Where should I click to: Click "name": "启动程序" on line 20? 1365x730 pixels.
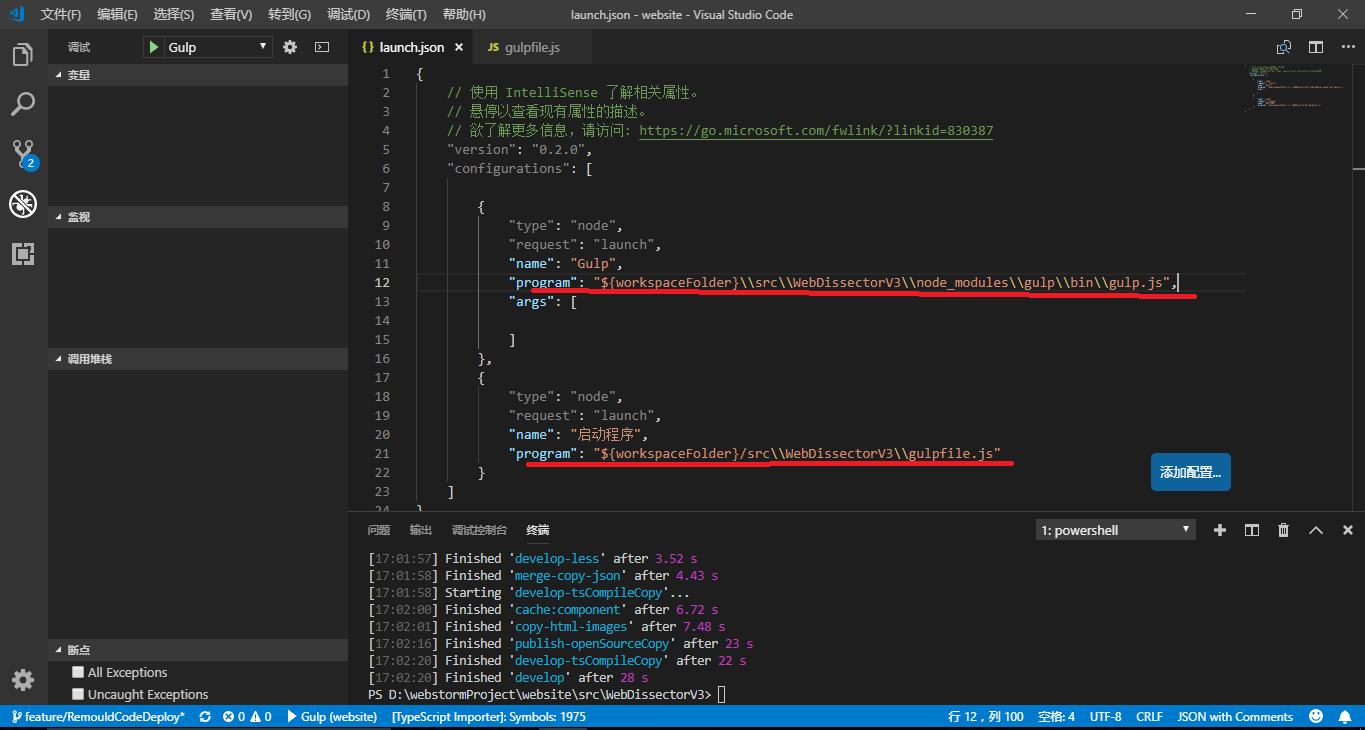[x=578, y=434]
